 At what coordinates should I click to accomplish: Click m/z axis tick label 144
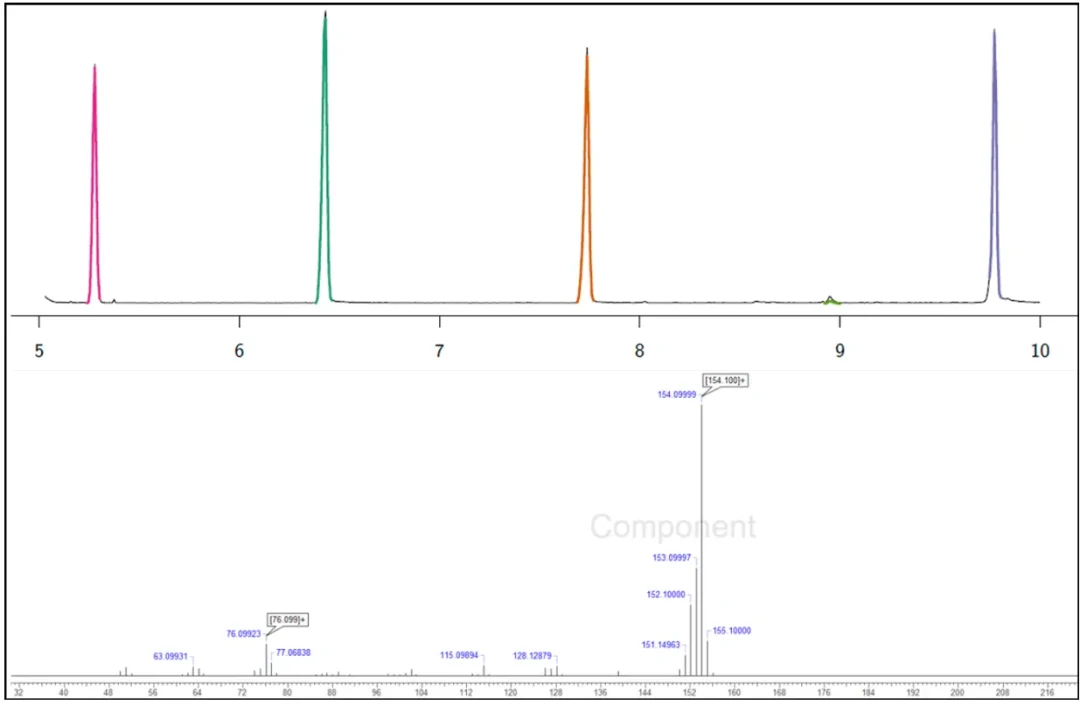[645, 693]
